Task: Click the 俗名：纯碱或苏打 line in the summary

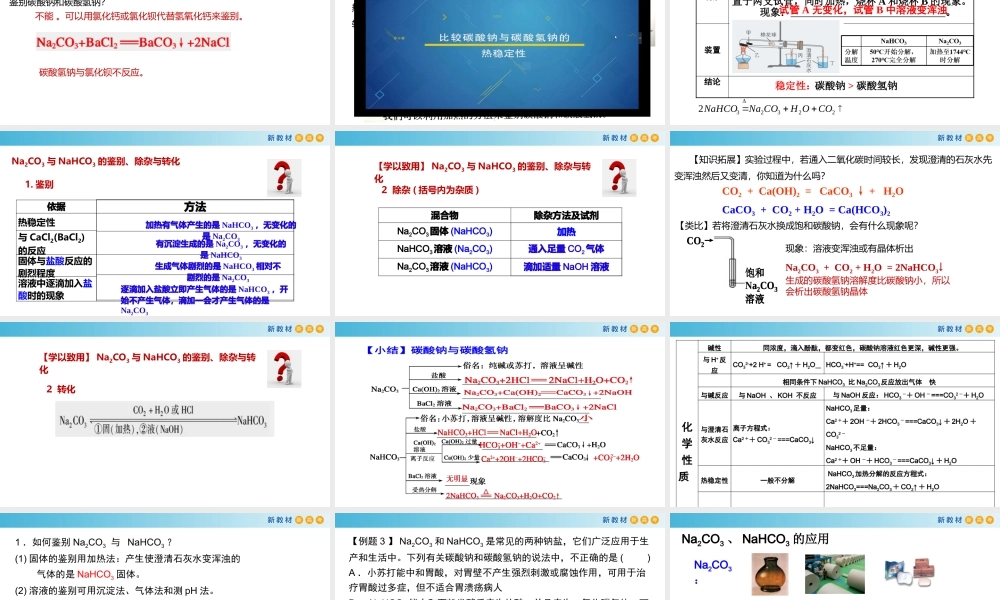Action: pos(523,365)
